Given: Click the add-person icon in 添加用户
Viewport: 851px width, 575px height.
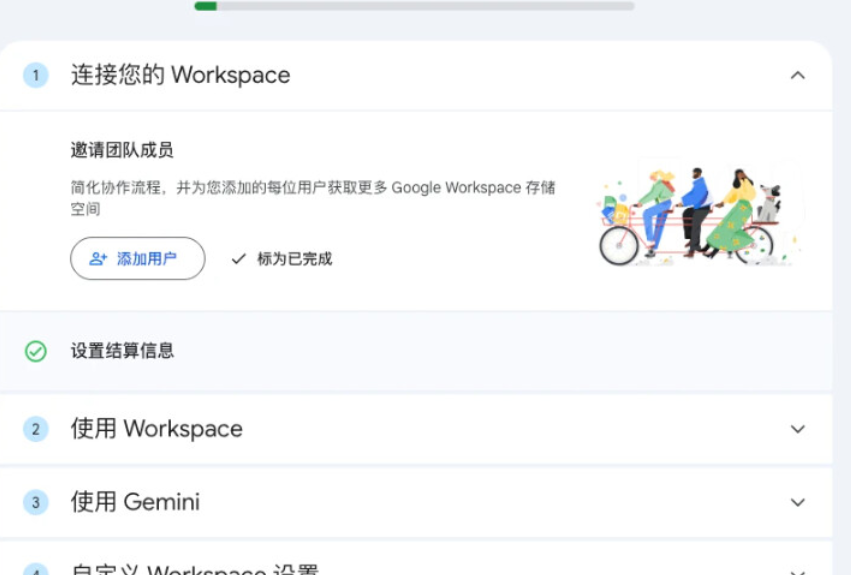Looking at the screenshot, I should pyautogui.click(x=98, y=259).
